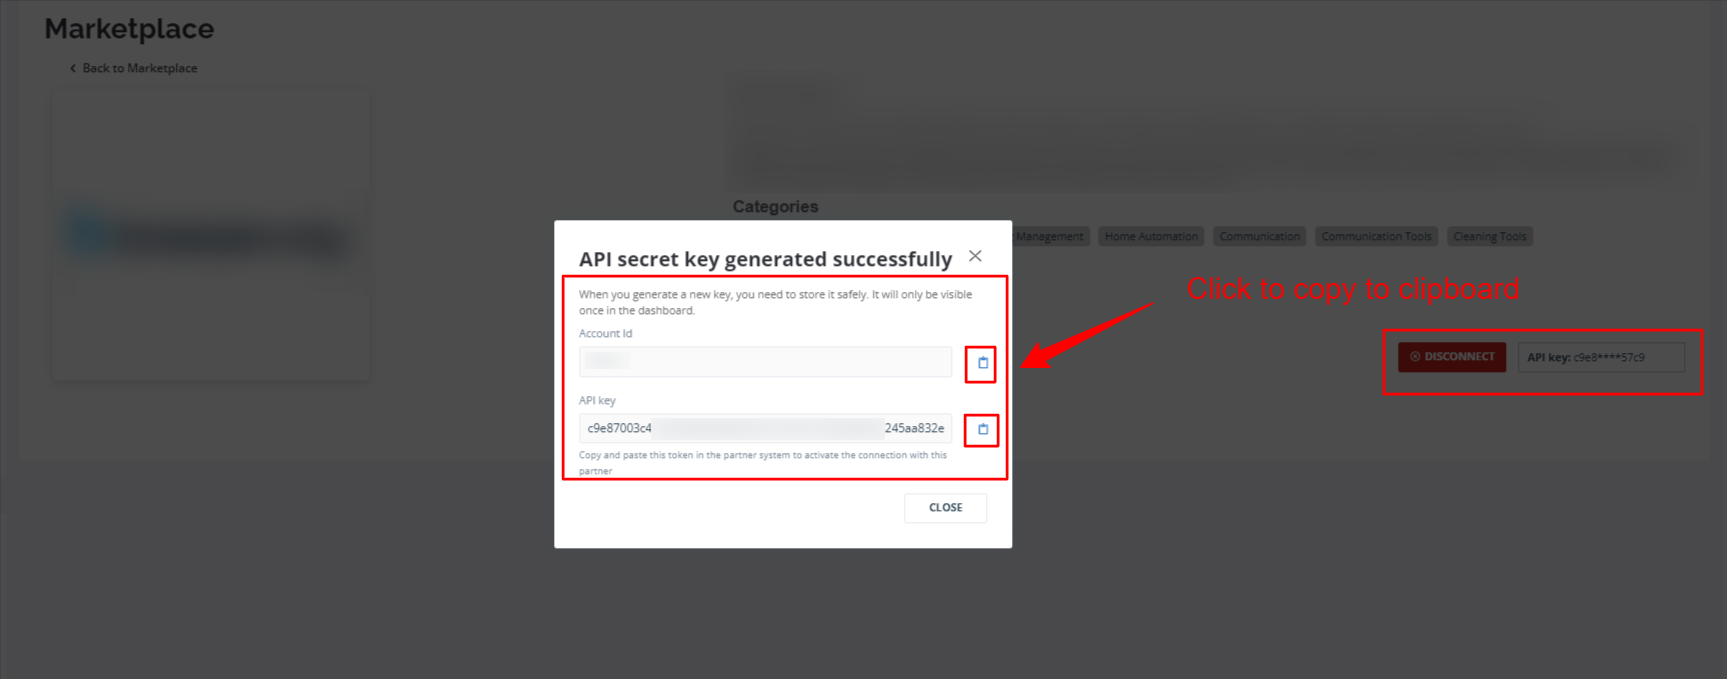Click the CLOSE button in the dialog
The image size is (1727, 679).
(945, 508)
